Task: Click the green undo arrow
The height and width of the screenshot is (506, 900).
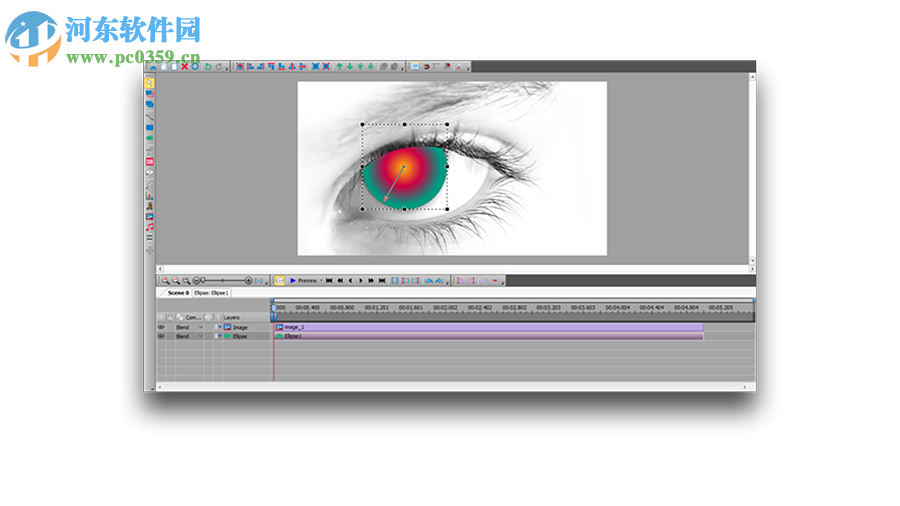Action: pyautogui.click(x=208, y=67)
